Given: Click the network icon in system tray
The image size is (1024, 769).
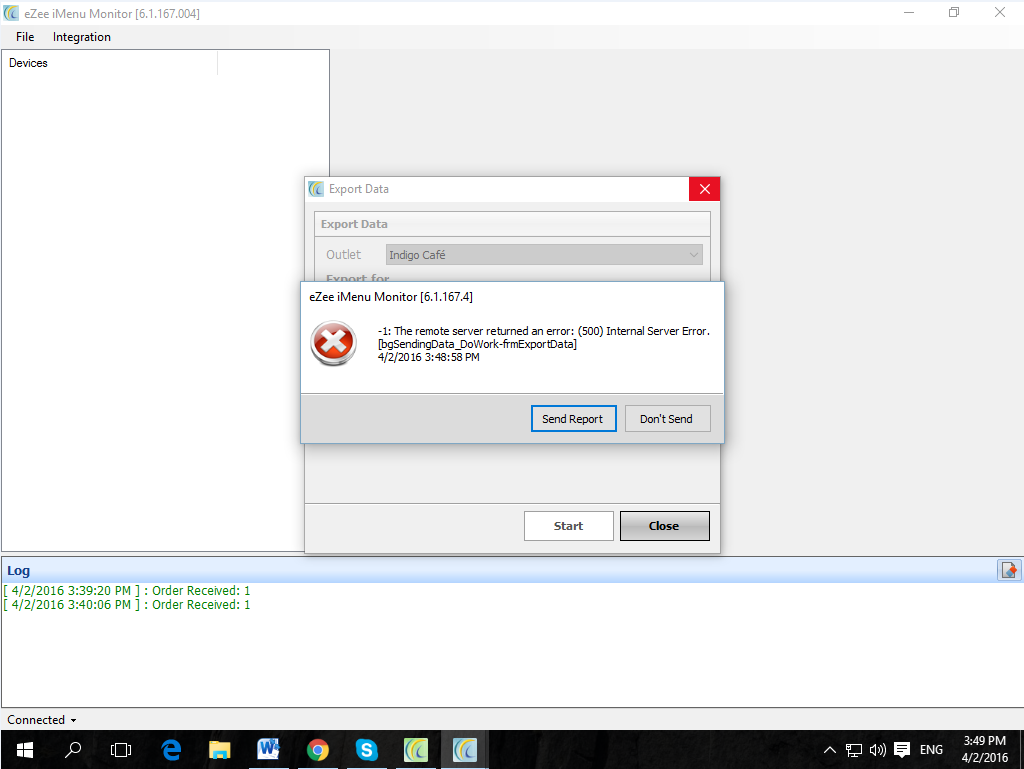Looking at the screenshot, I should pos(854,750).
